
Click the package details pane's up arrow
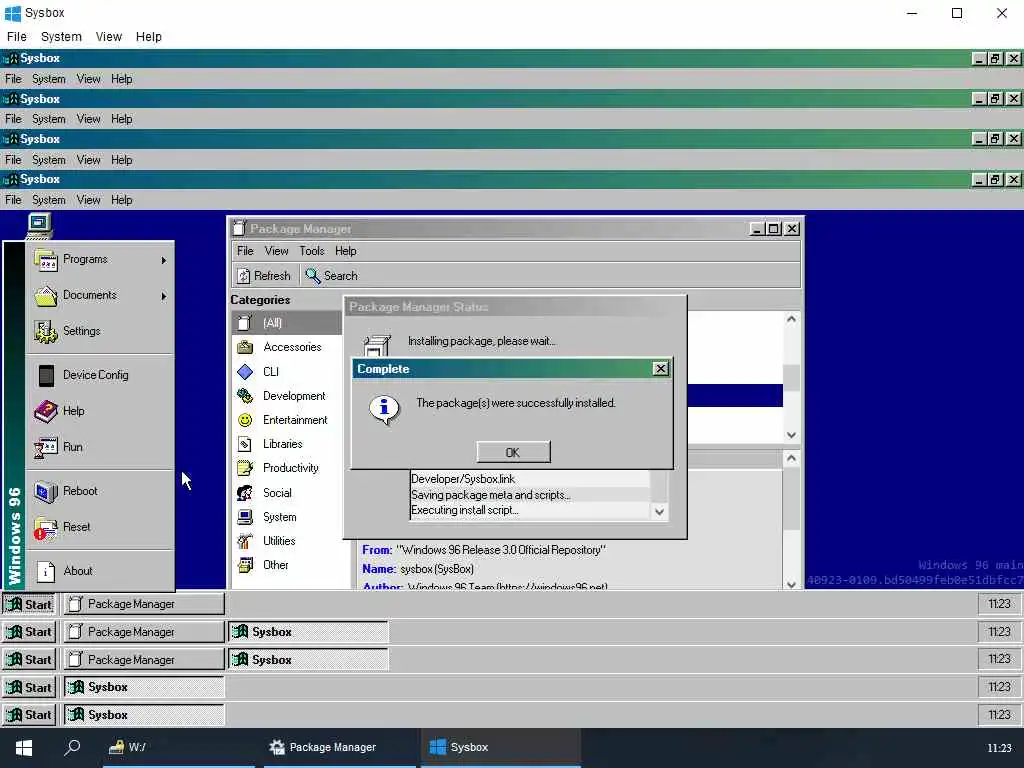(x=792, y=458)
